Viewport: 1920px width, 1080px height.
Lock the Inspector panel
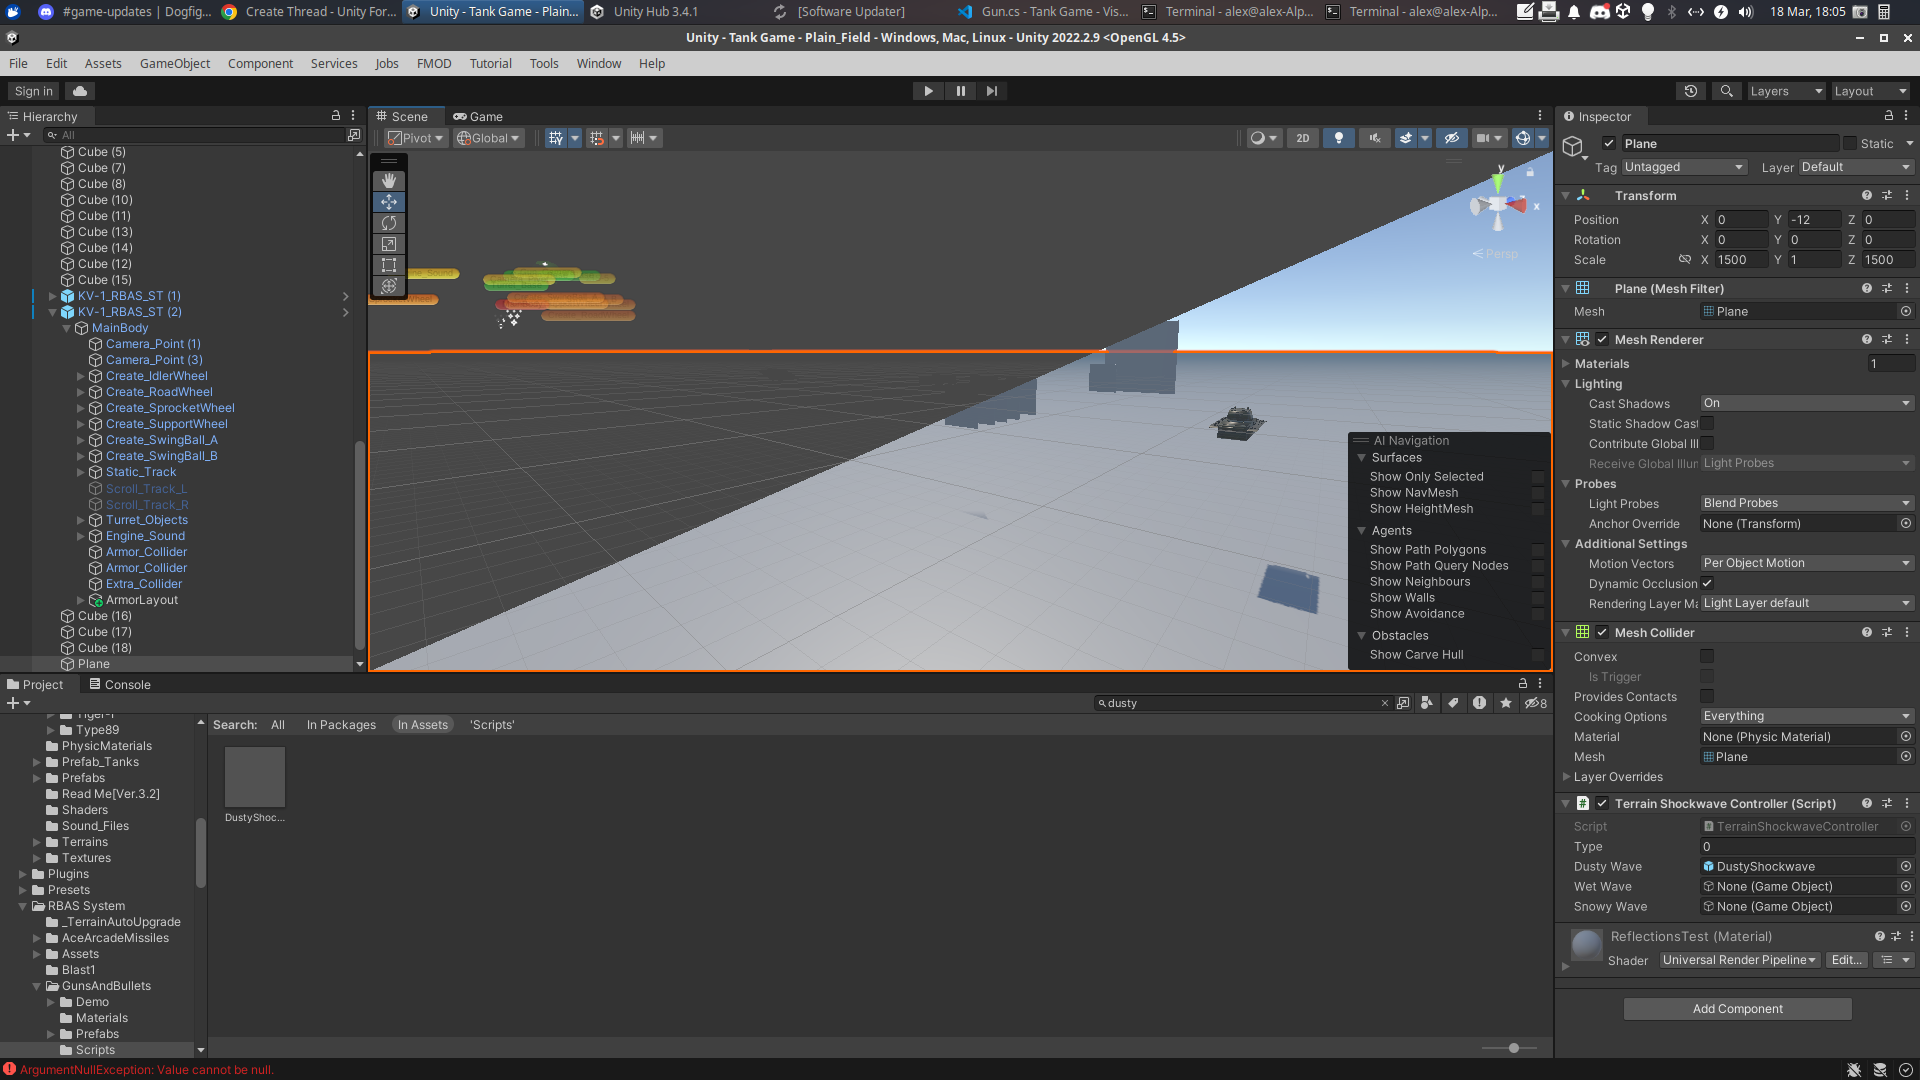click(1888, 116)
